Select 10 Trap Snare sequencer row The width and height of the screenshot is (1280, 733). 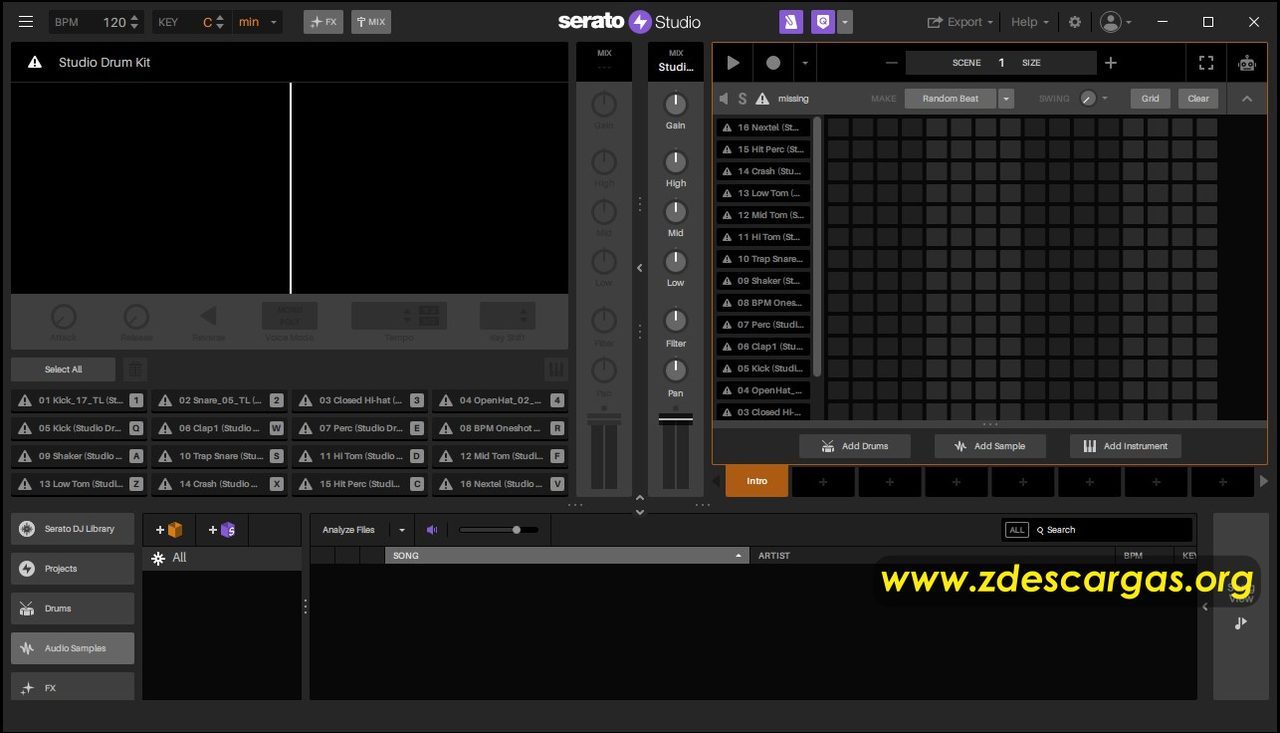click(x=763, y=259)
